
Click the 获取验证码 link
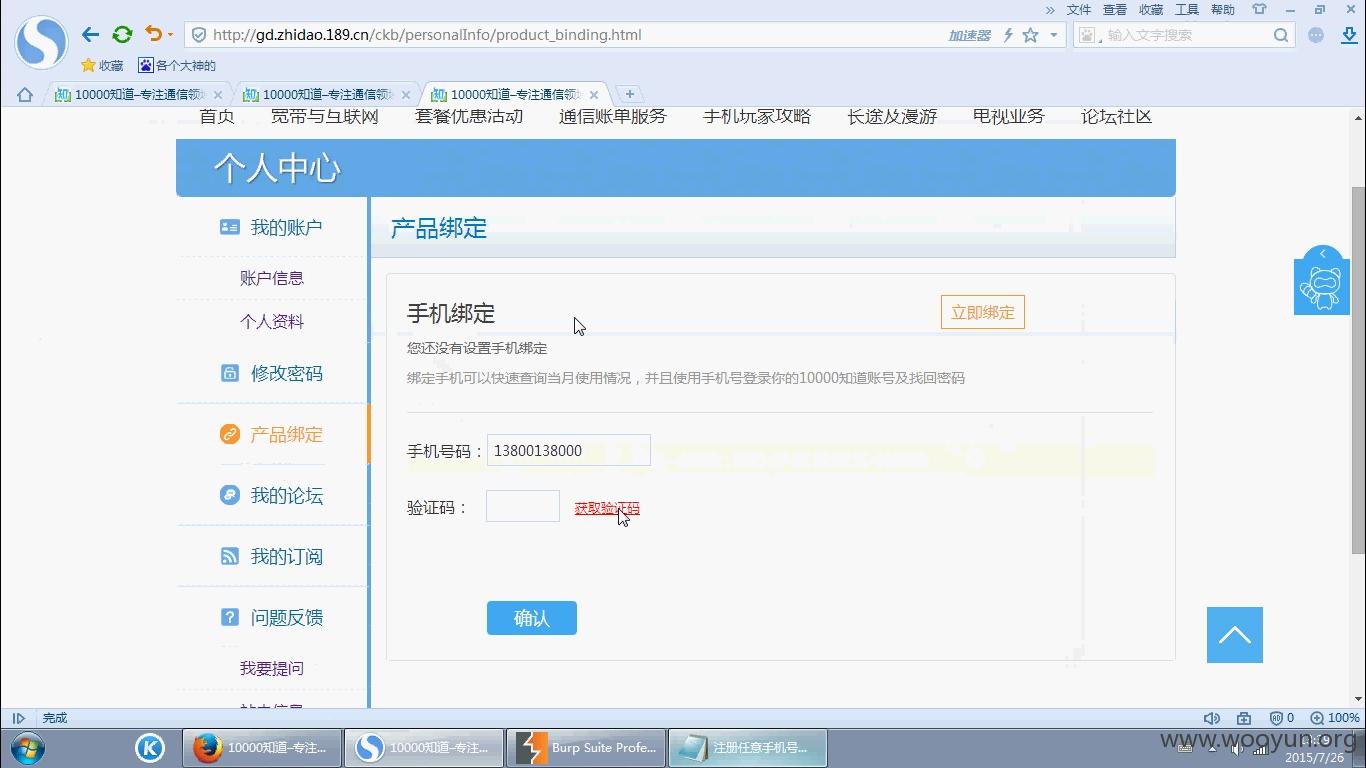point(607,508)
